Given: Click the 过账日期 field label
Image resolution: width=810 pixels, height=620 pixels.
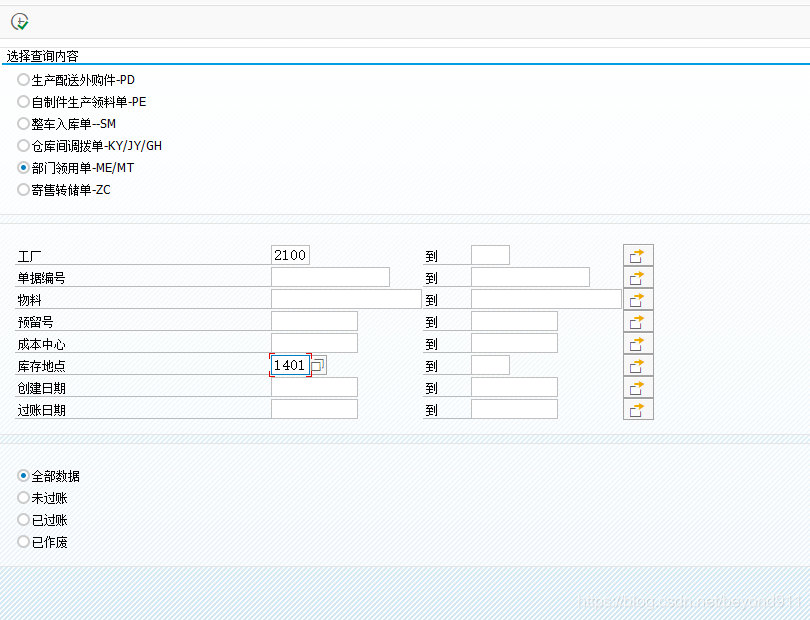Looking at the screenshot, I should 41,410.
